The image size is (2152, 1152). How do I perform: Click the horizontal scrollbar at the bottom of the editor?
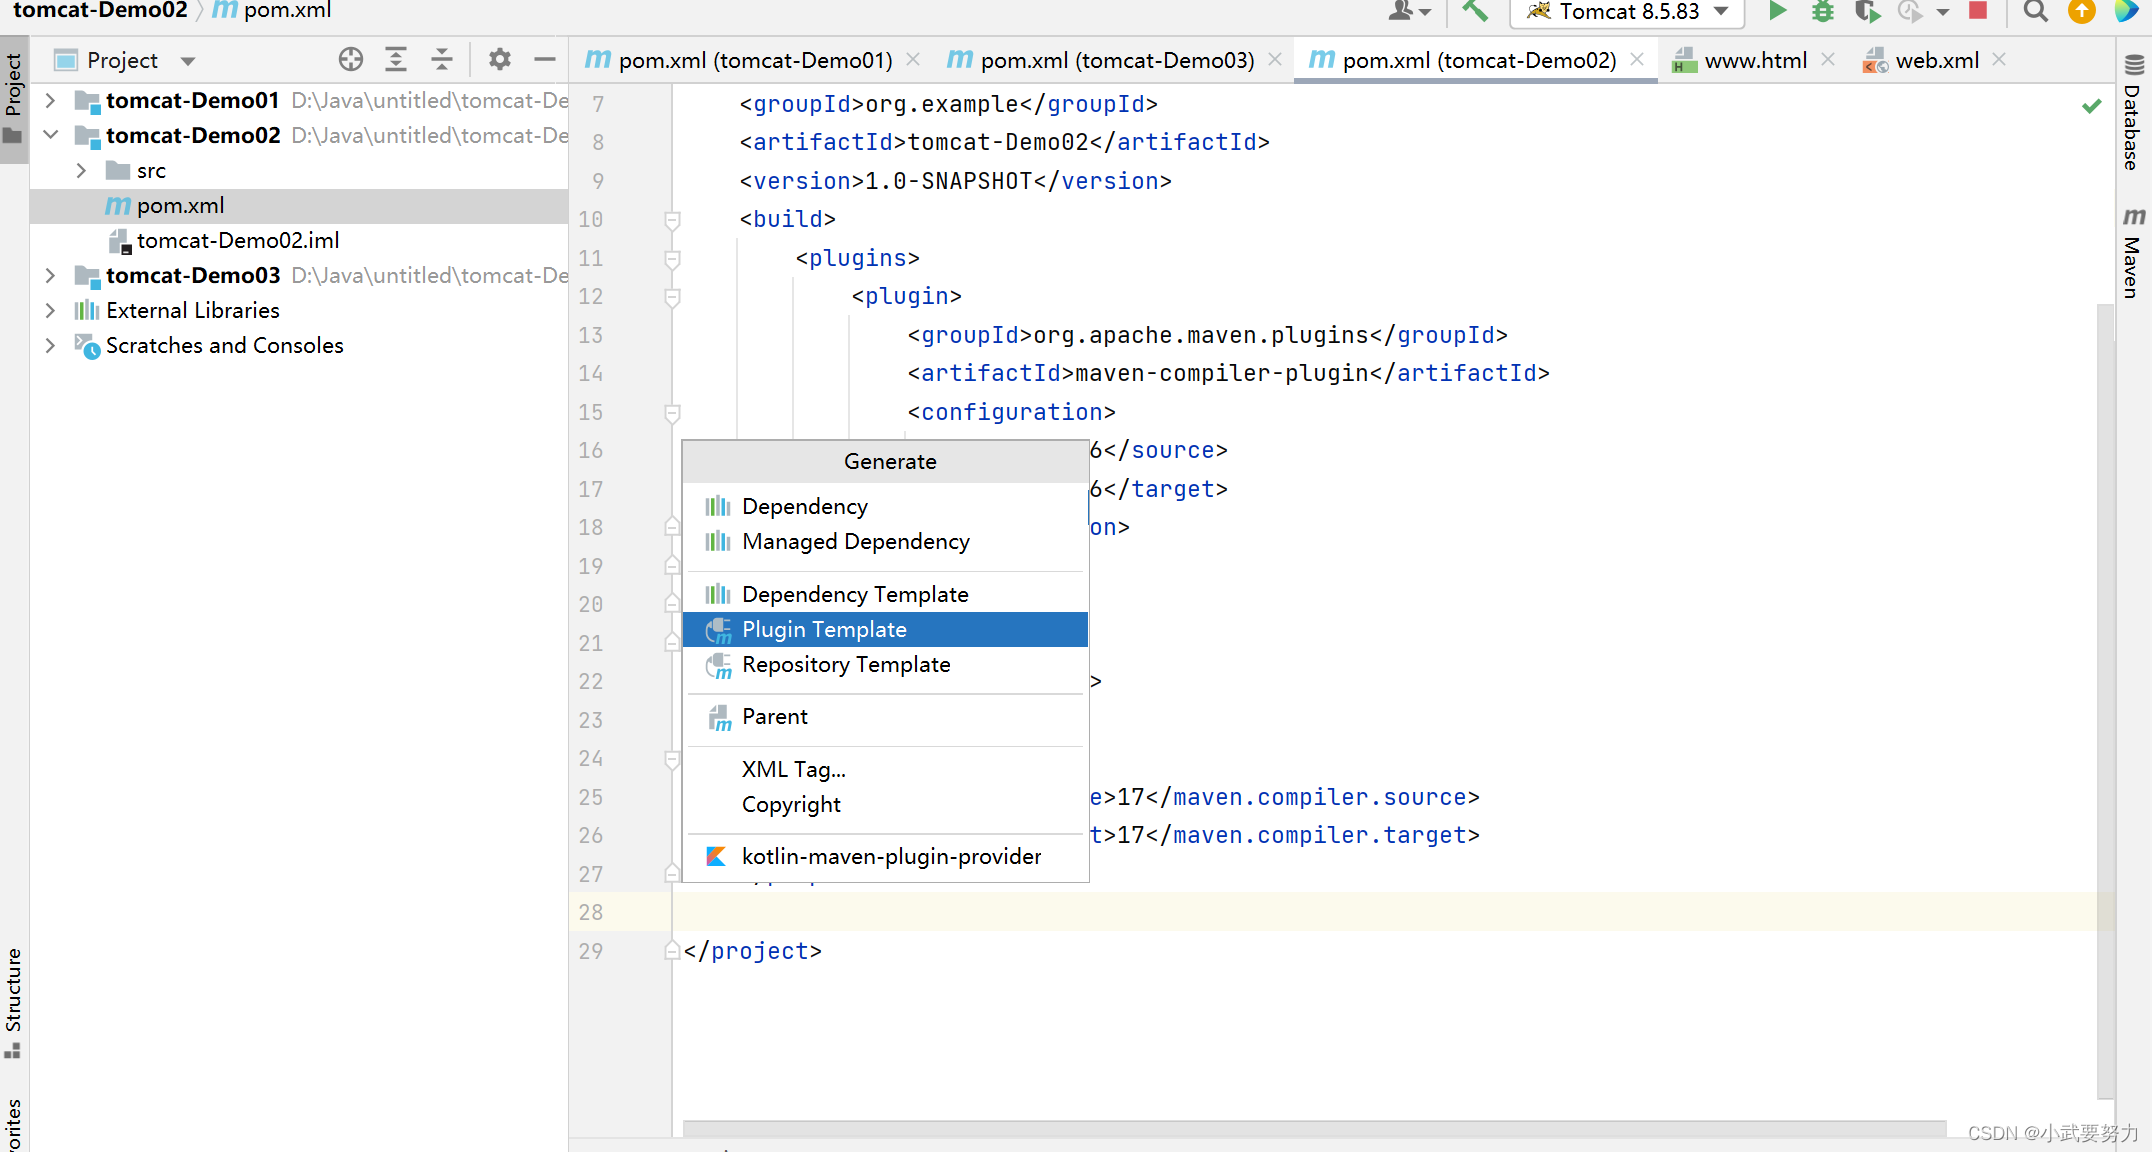tap(1314, 1129)
